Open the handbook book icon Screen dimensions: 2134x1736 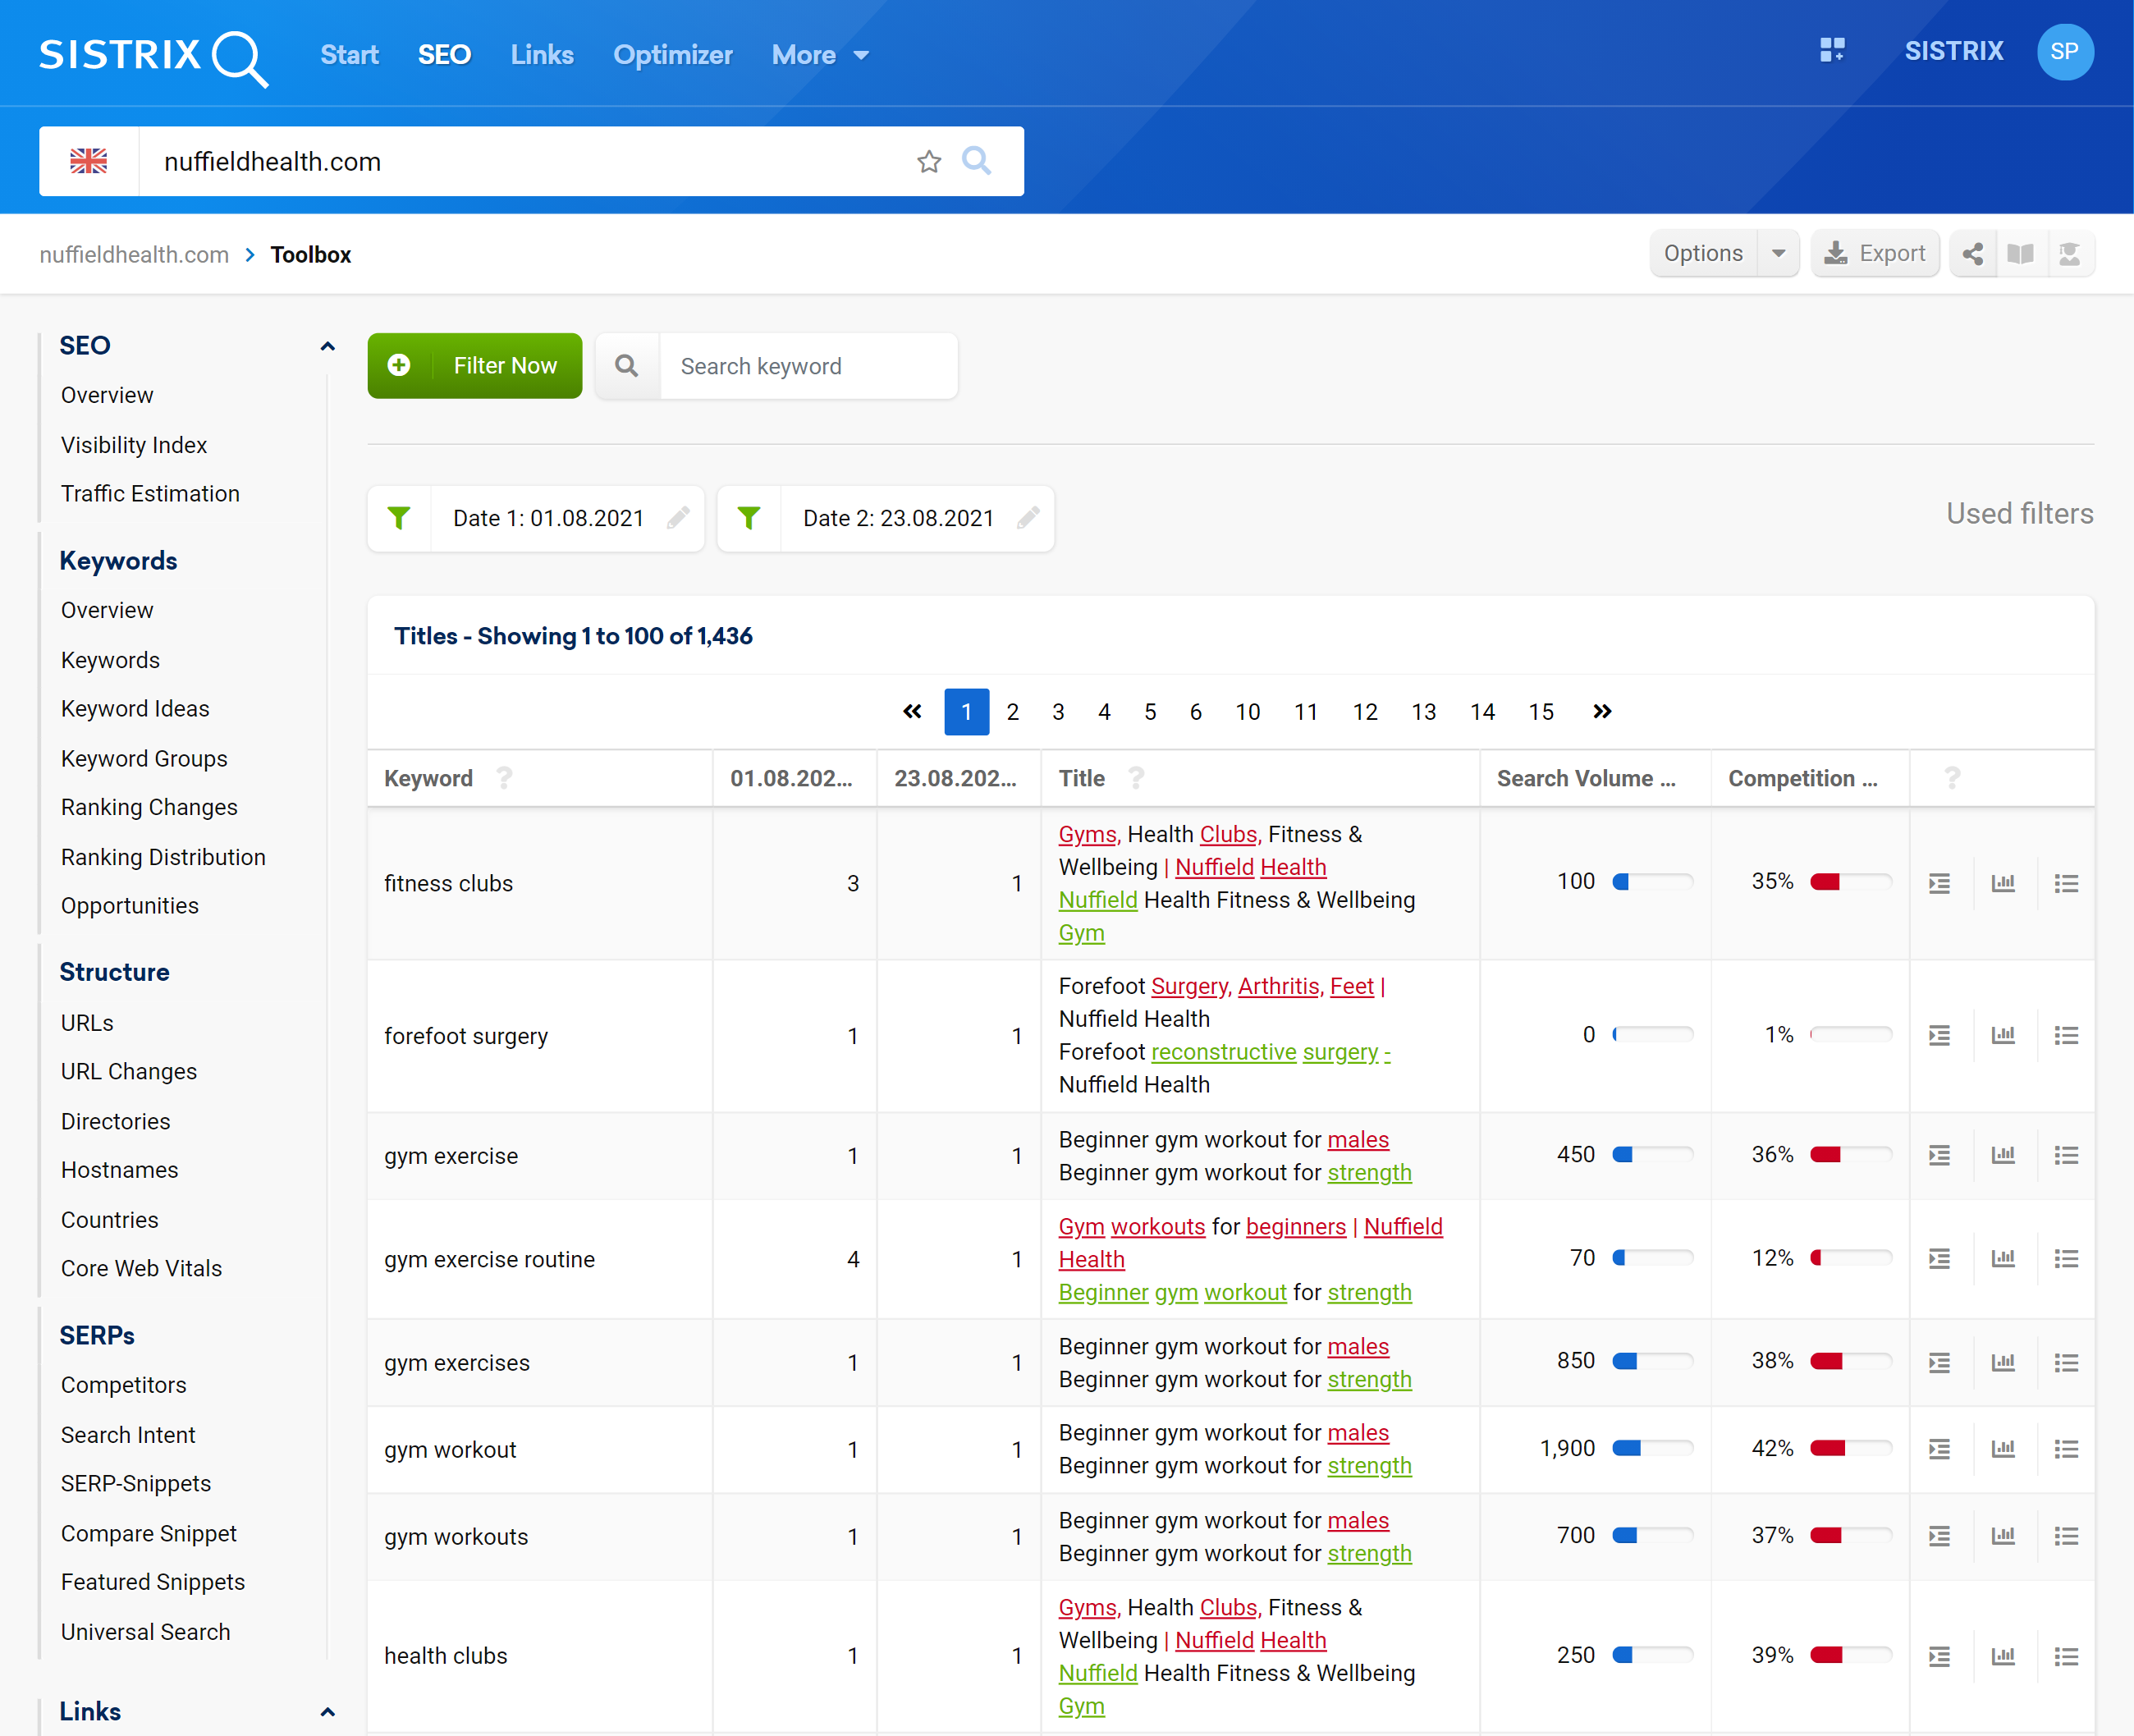2021,254
